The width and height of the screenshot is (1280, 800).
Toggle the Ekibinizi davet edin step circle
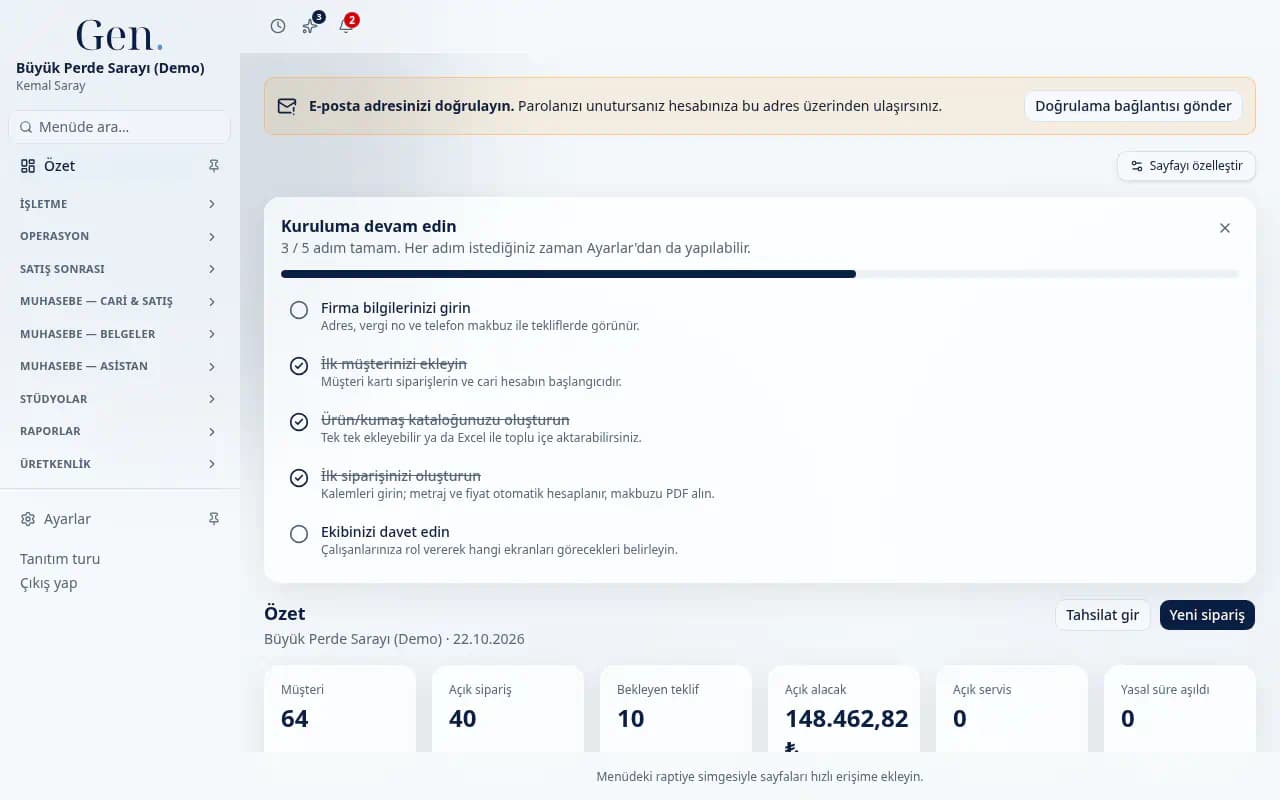click(x=299, y=534)
